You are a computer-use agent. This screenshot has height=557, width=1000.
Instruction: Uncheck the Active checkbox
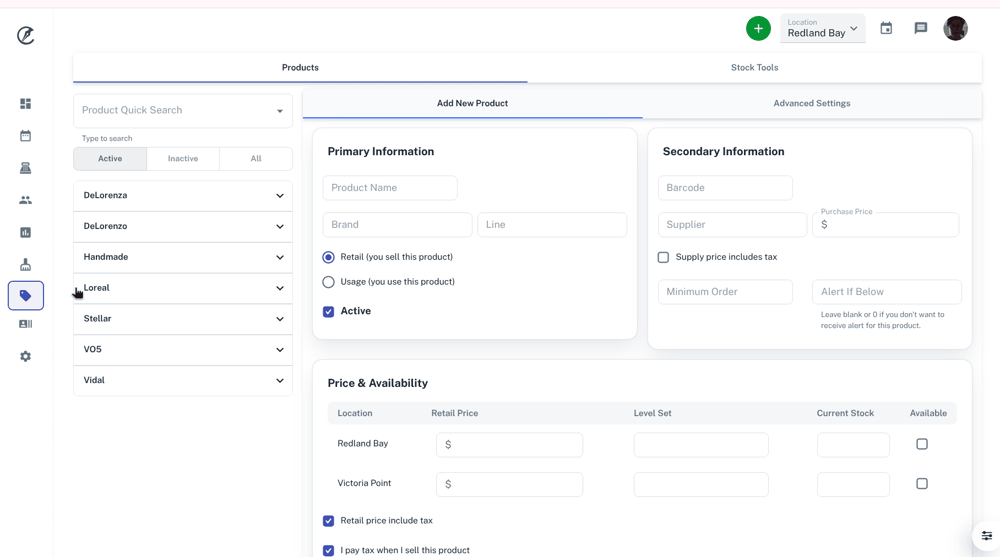point(328,312)
